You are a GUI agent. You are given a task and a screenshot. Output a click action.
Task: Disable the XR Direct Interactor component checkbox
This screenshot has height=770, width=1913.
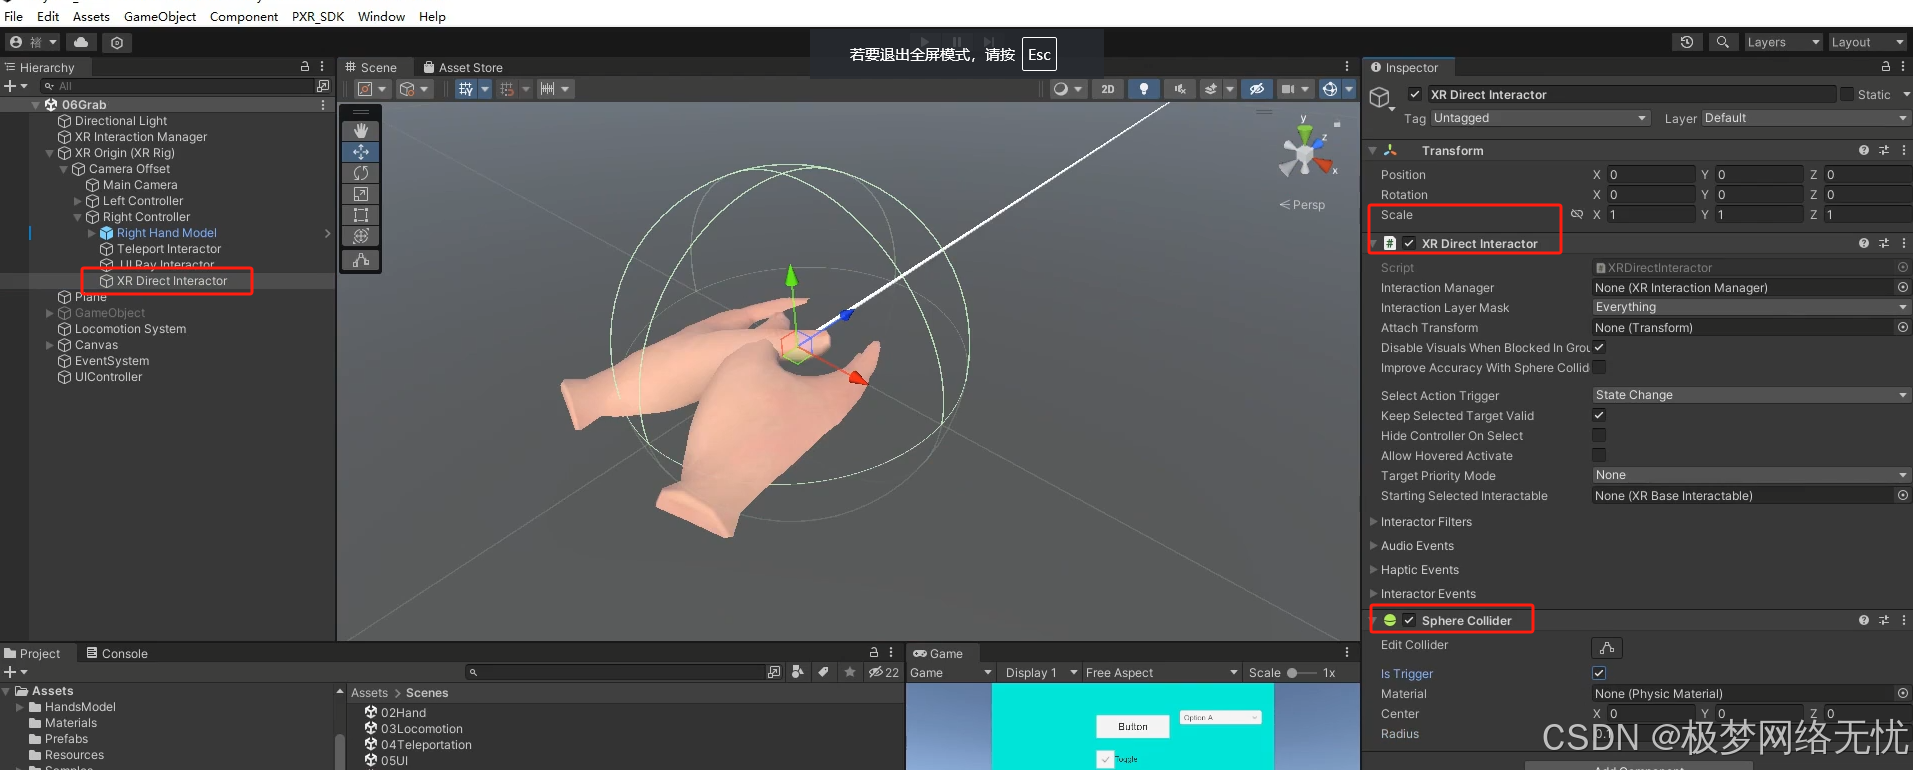tap(1409, 243)
